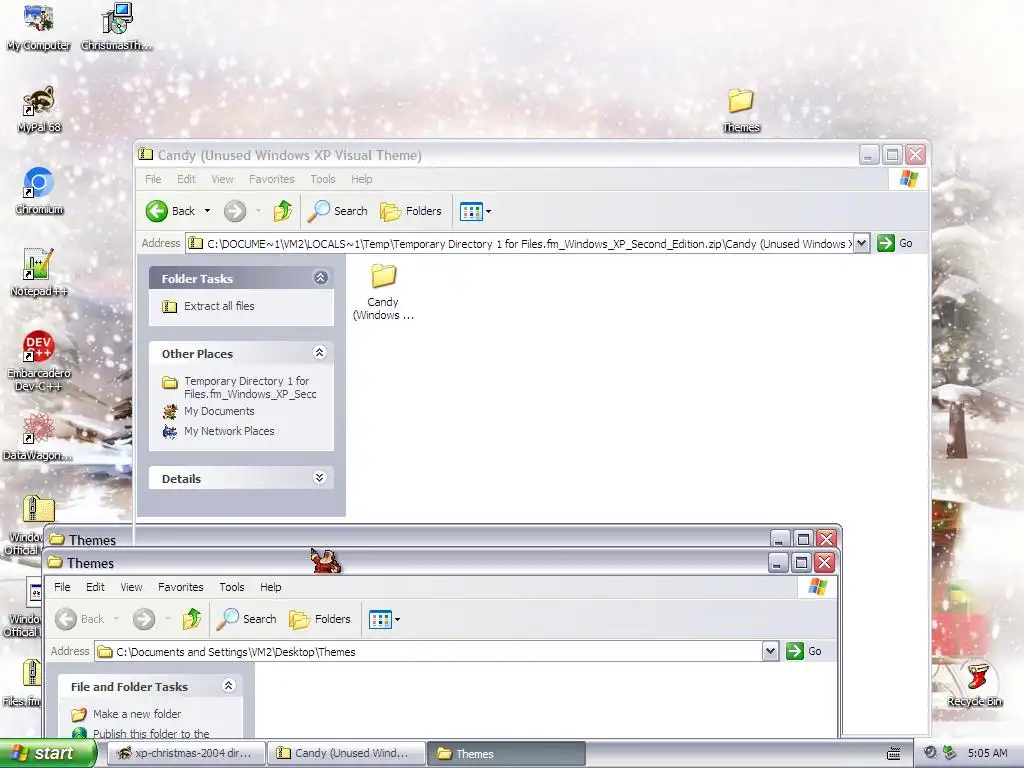Launch MyPal 68 browser shortcut

point(39,109)
